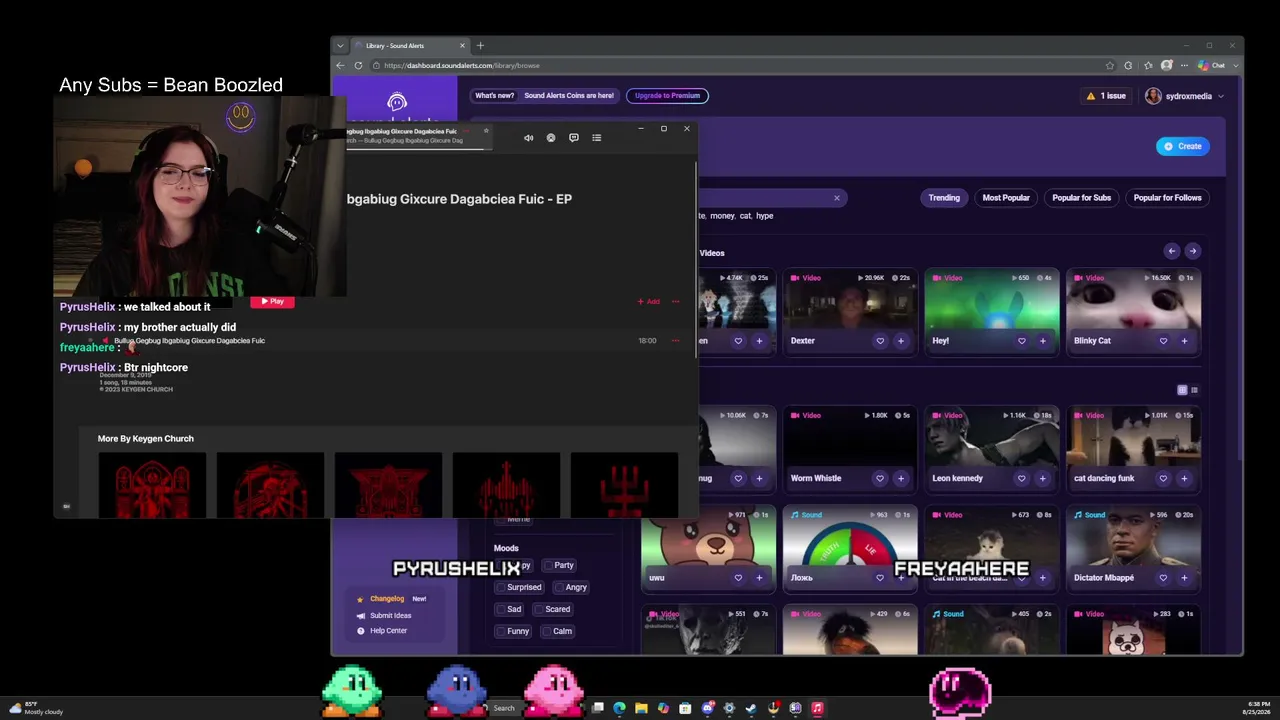Open a new browser tab
Viewport: 1280px width, 720px height.
(x=480, y=45)
